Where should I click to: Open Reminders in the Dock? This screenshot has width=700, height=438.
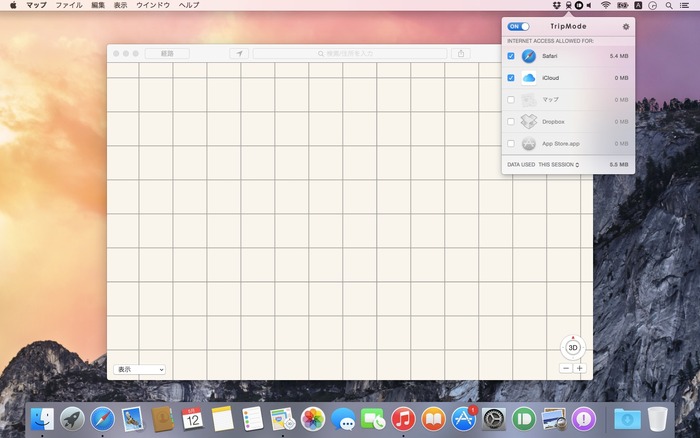pyautogui.click(x=253, y=419)
